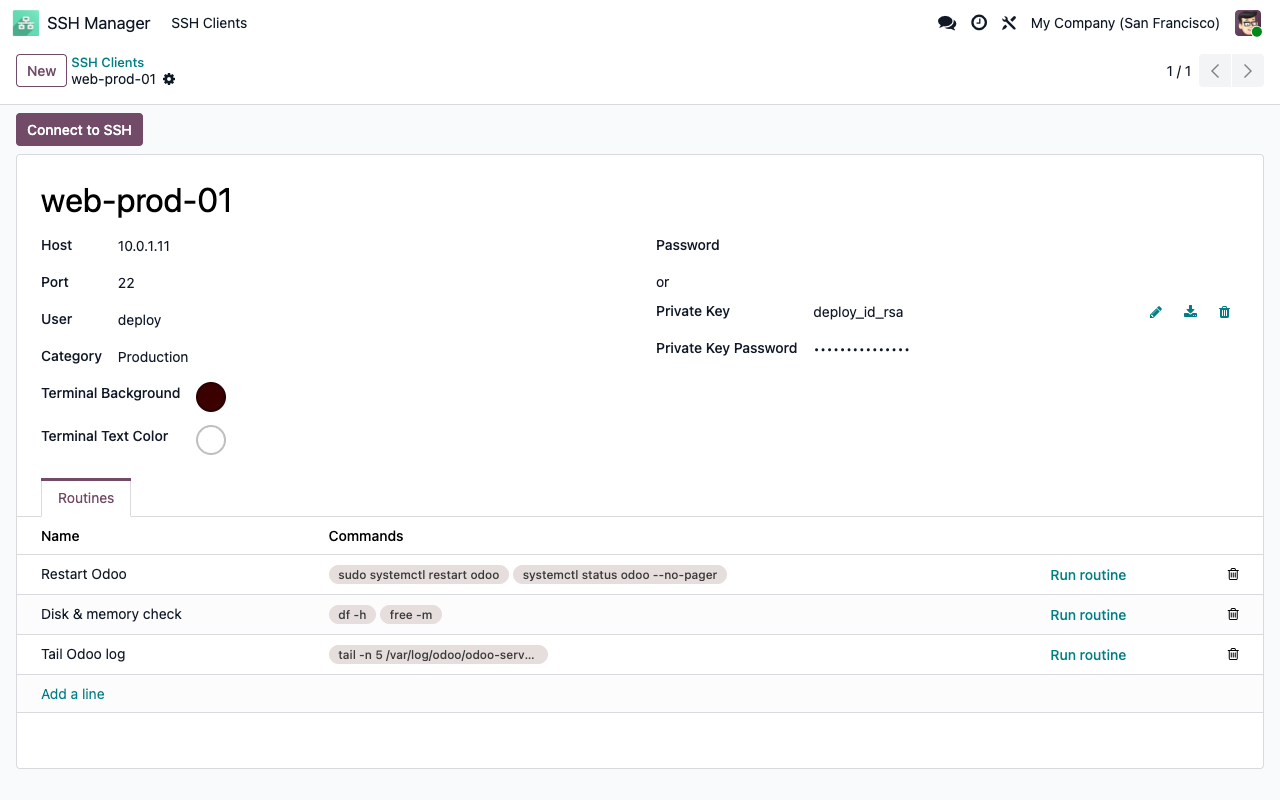This screenshot has width=1280, height=800.
Task: Open the activities clock icon
Action: [x=979, y=23]
